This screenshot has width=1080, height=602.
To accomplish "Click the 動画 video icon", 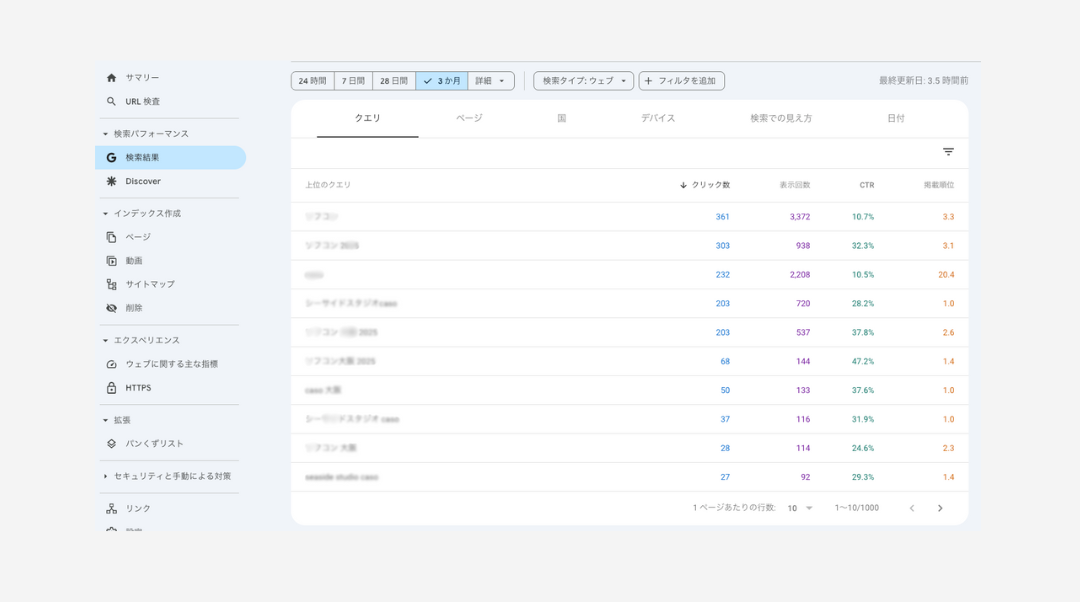I will pyautogui.click(x=112, y=261).
